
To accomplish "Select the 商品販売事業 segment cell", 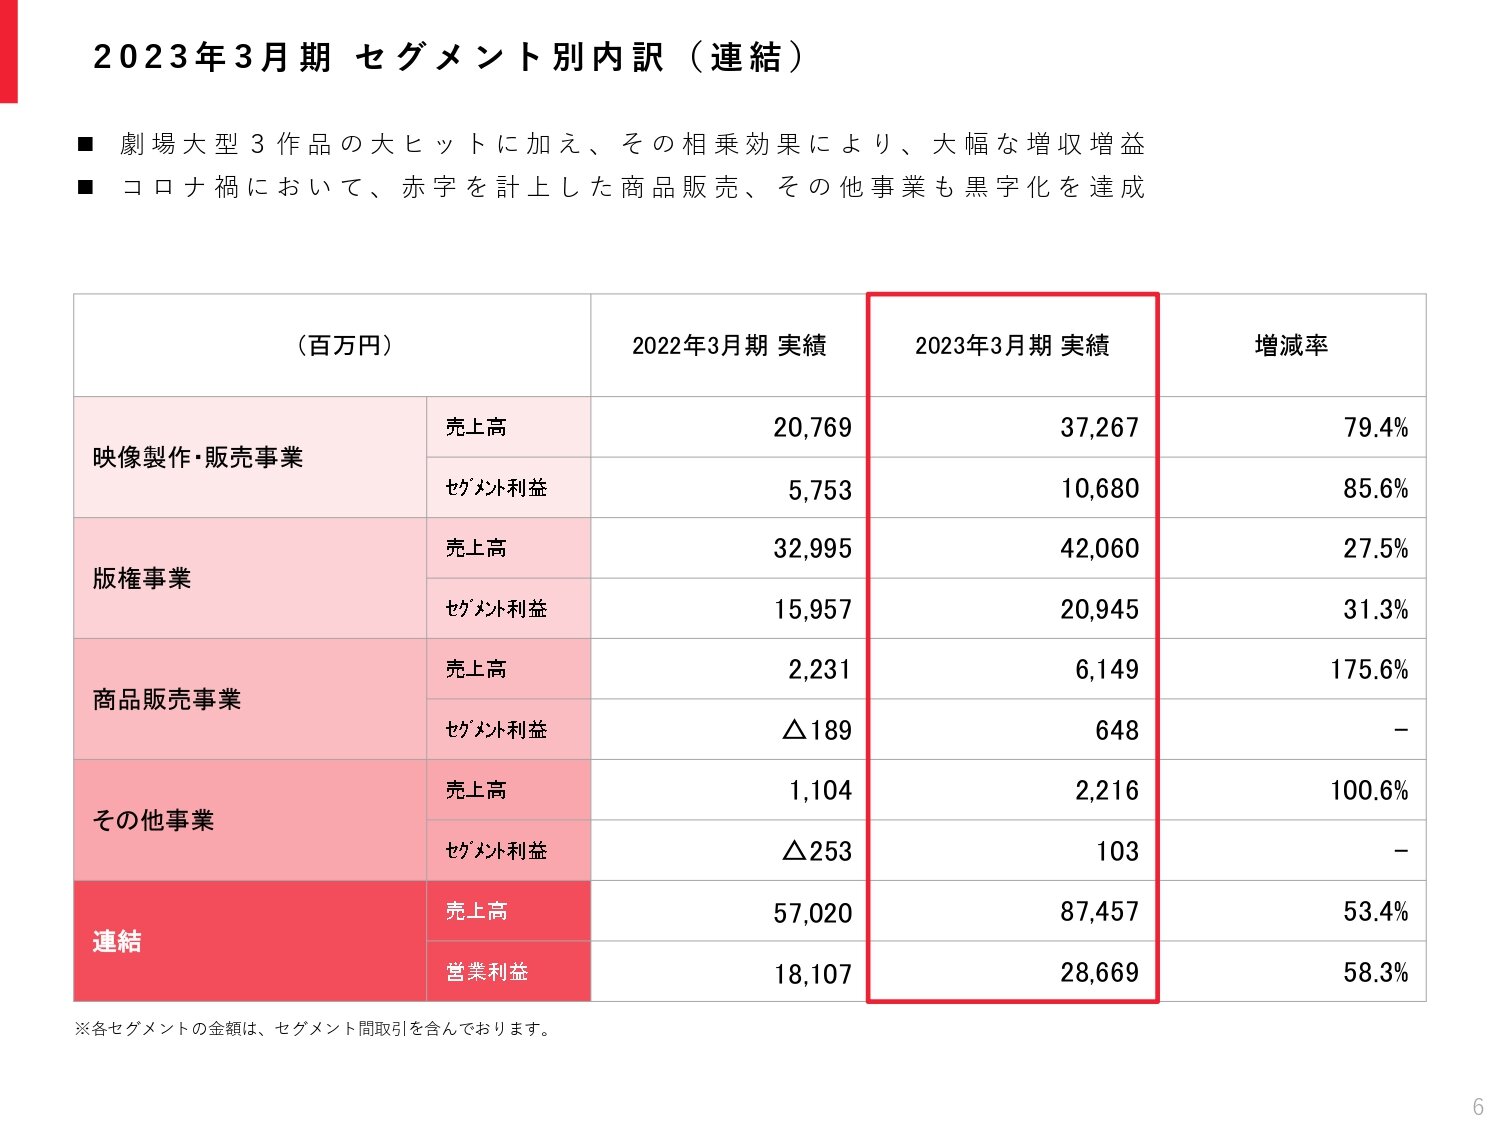I will tap(250, 699).
